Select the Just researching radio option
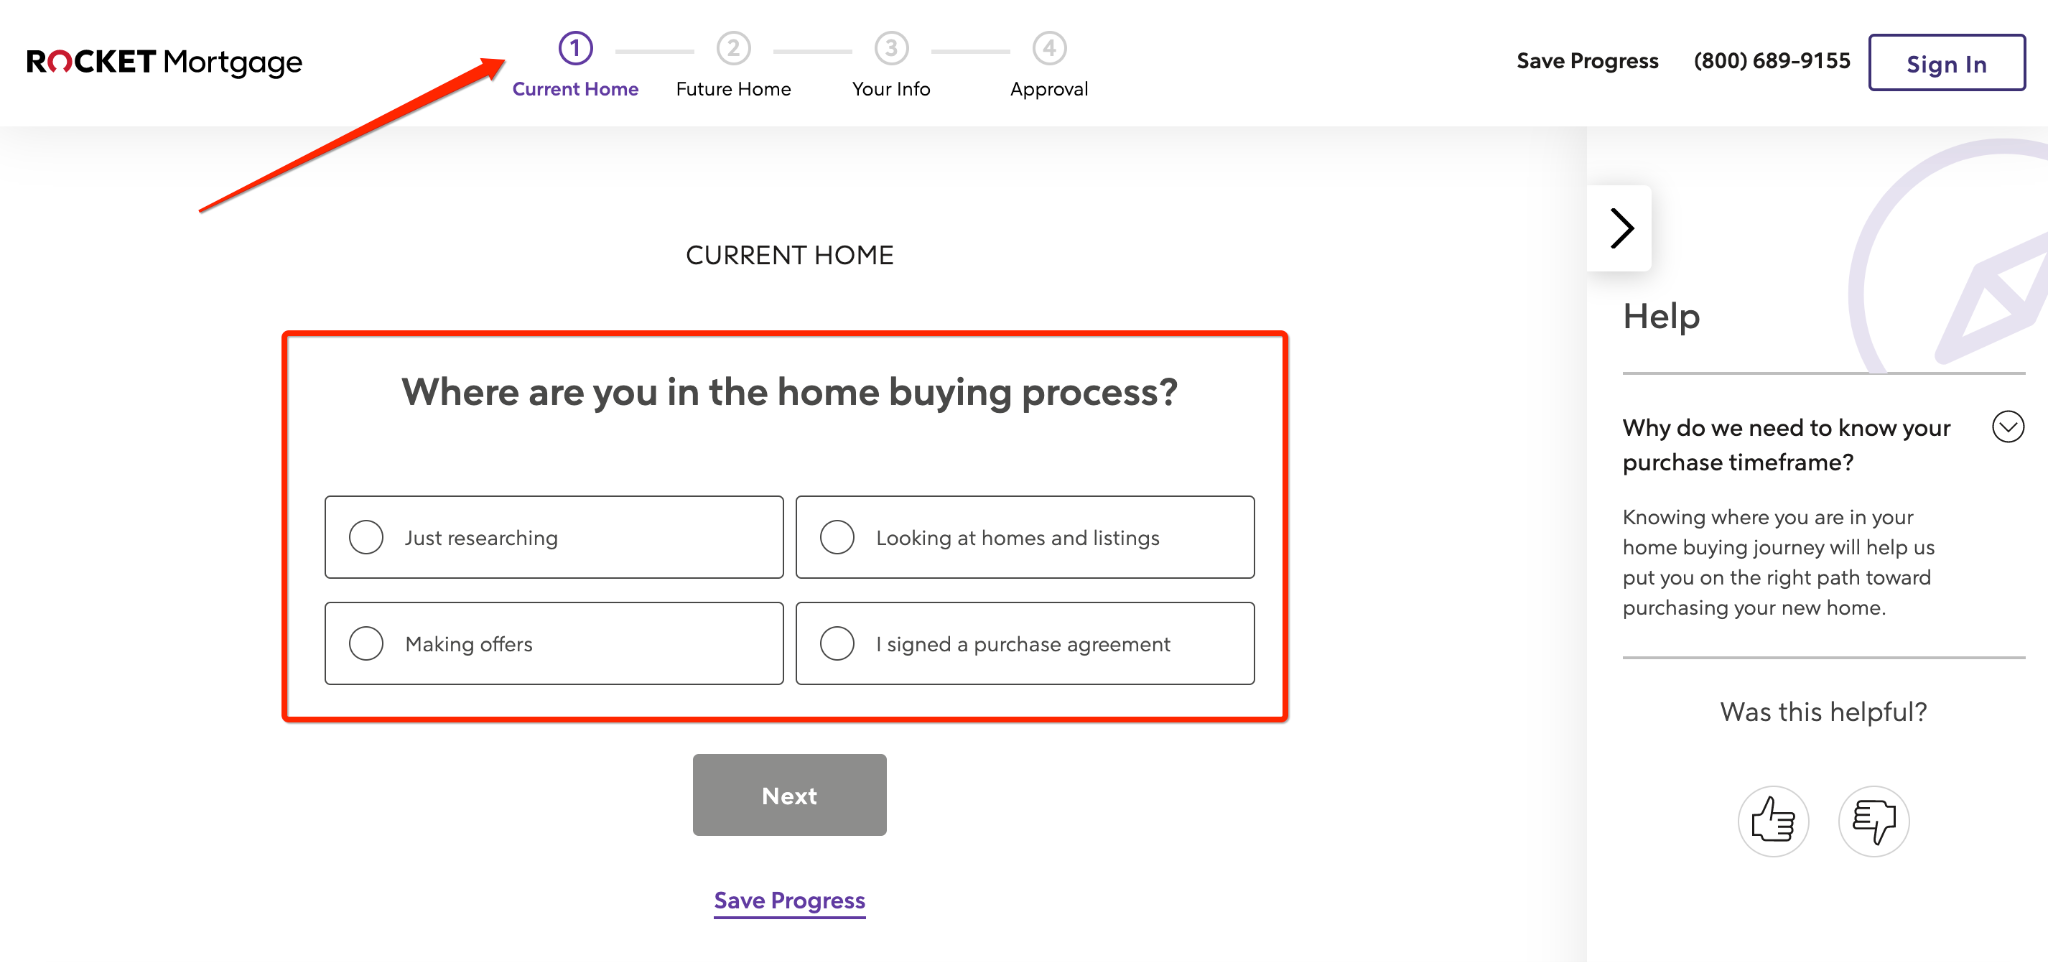Image resolution: width=2048 pixels, height=962 pixels. tap(367, 537)
